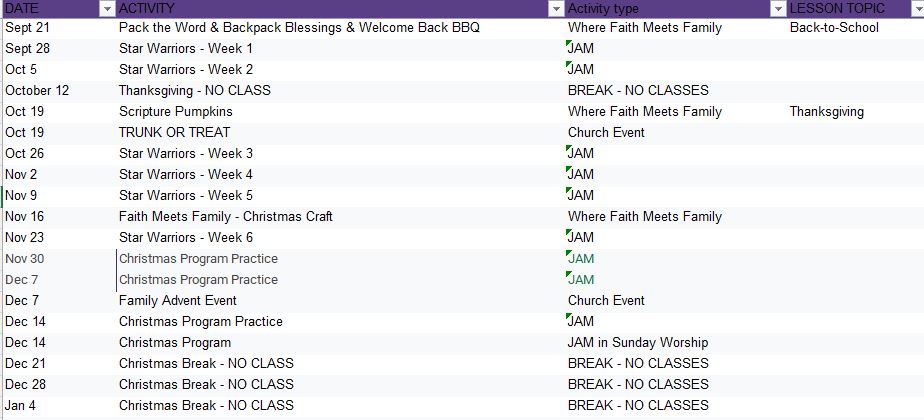Viewport: 924px width, 420px height.
Task: Click the Family Advent Event cell
Action: (x=177, y=301)
